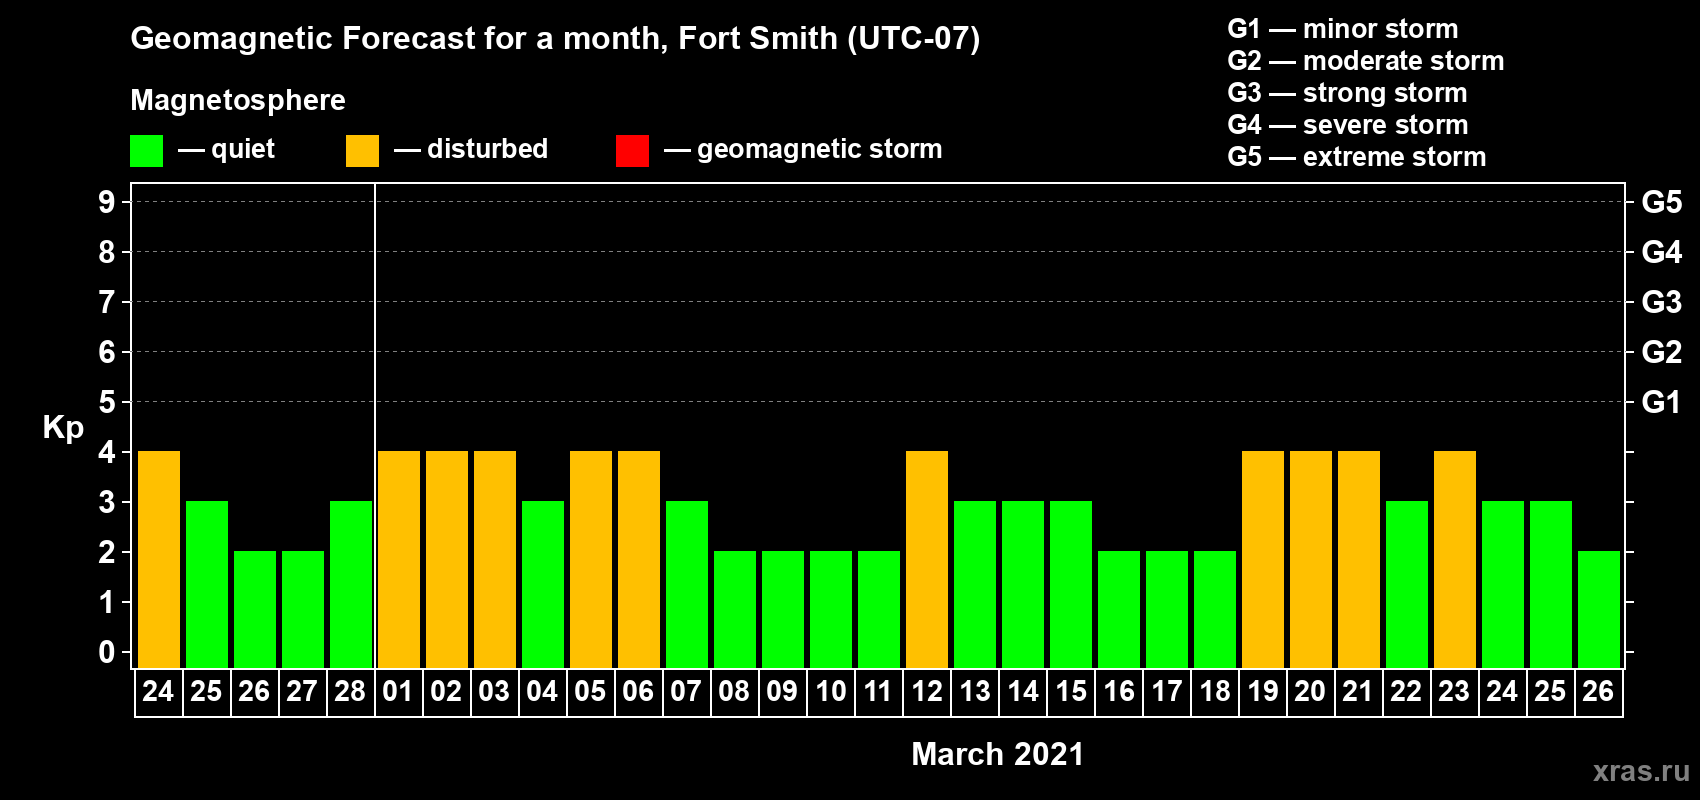Click the green bar for March 09
1700x800 pixels.
click(x=783, y=610)
